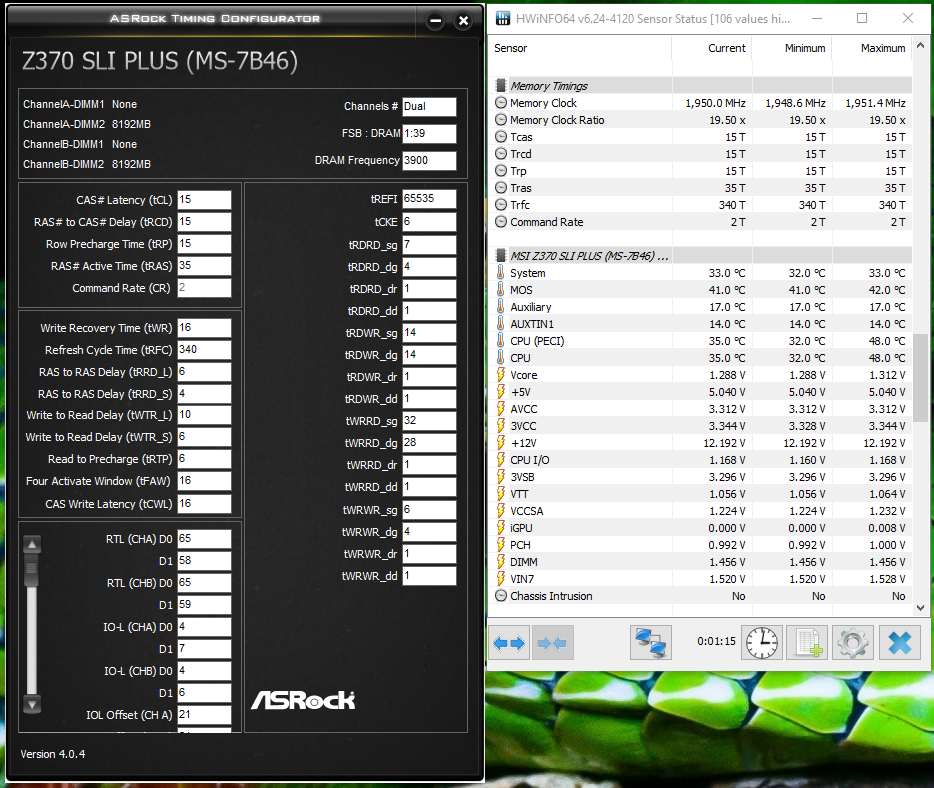
Task: Click the RAS# to CAS# Delay (tRCD) field
Action: (x=204, y=222)
